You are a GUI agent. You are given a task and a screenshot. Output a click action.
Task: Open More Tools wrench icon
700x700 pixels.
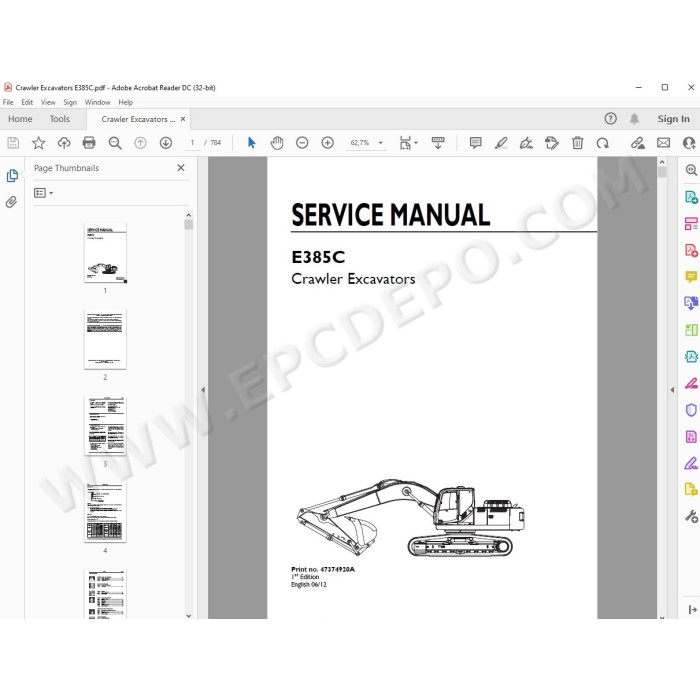click(x=691, y=517)
